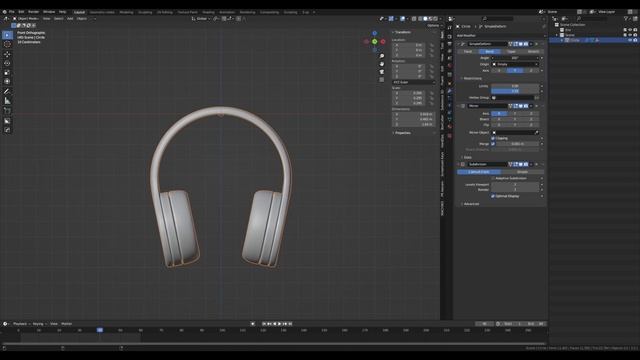Viewport: 640px width, 360px height.
Task: Switch to solid viewport shading
Action: click(x=425, y=19)
